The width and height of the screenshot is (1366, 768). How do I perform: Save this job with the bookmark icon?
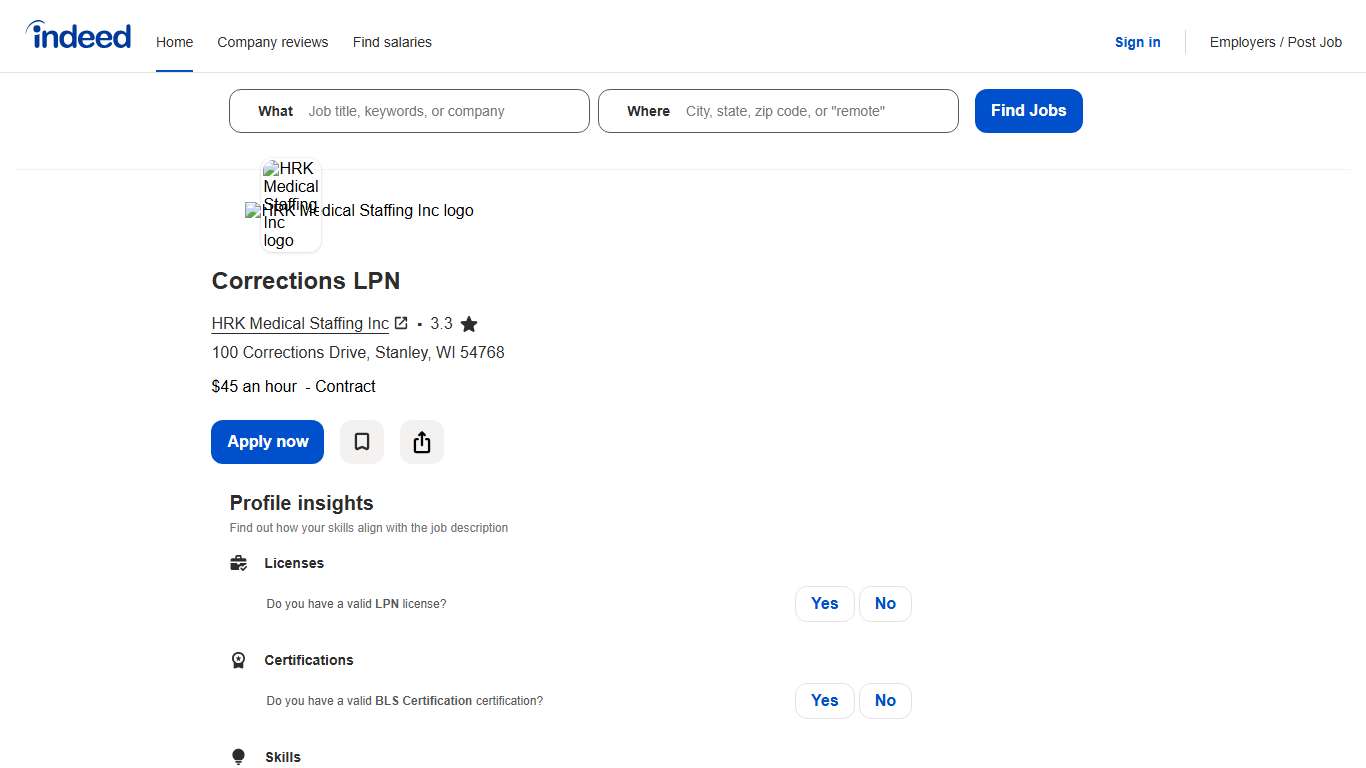tap(361, 441)
